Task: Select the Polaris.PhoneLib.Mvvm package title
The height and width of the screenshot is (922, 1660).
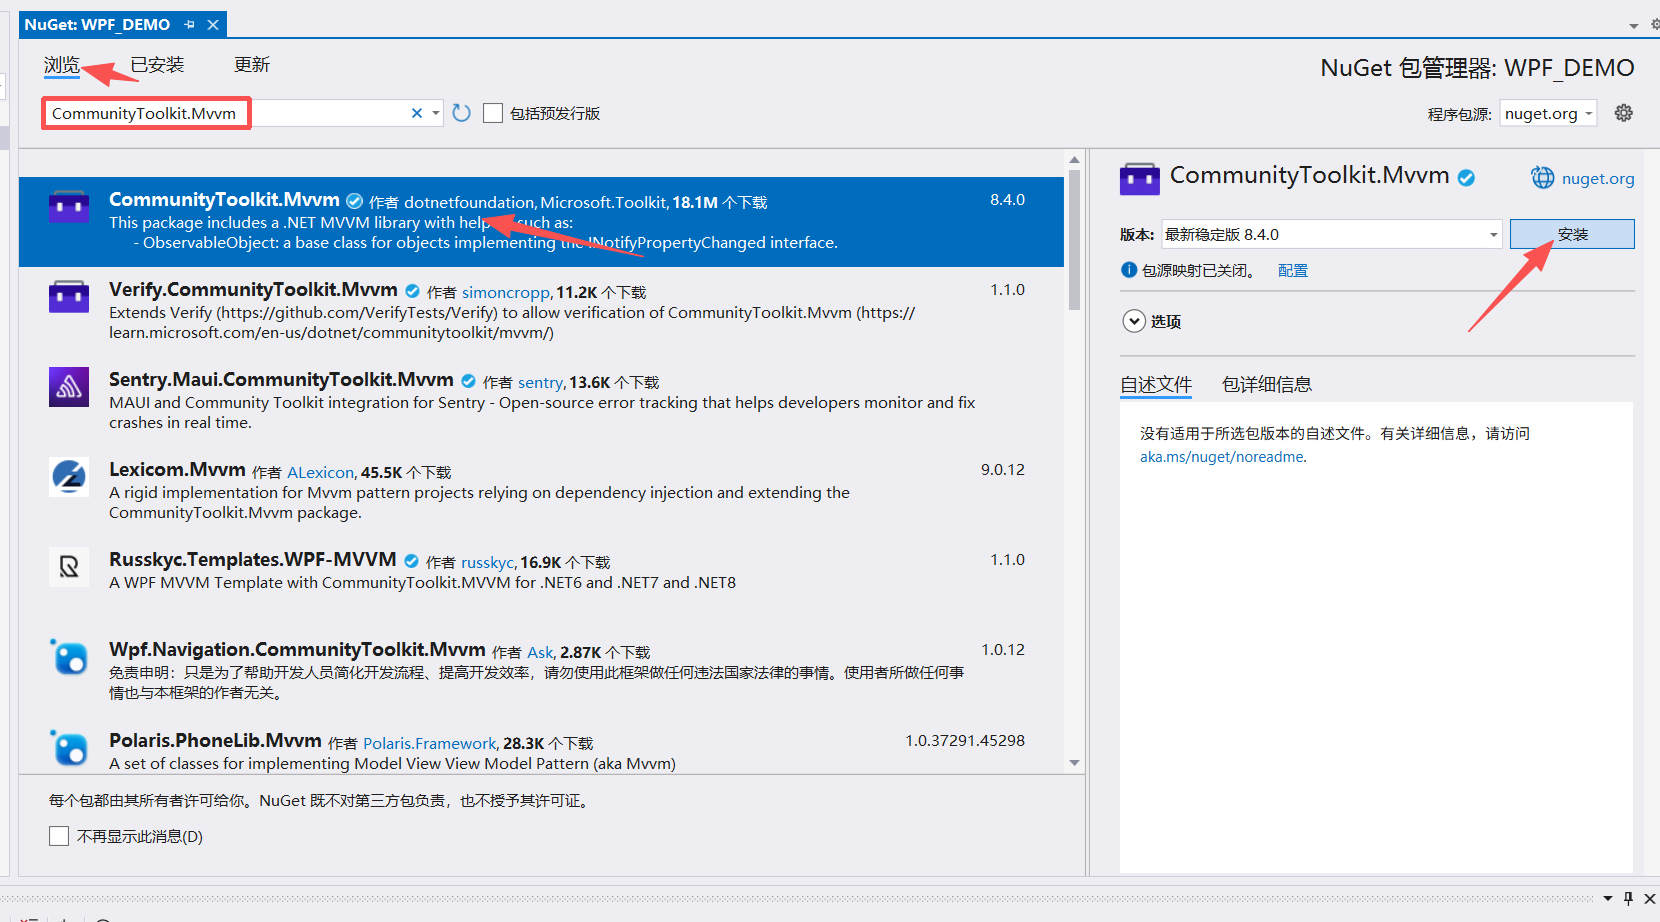Action: point(215,741)
